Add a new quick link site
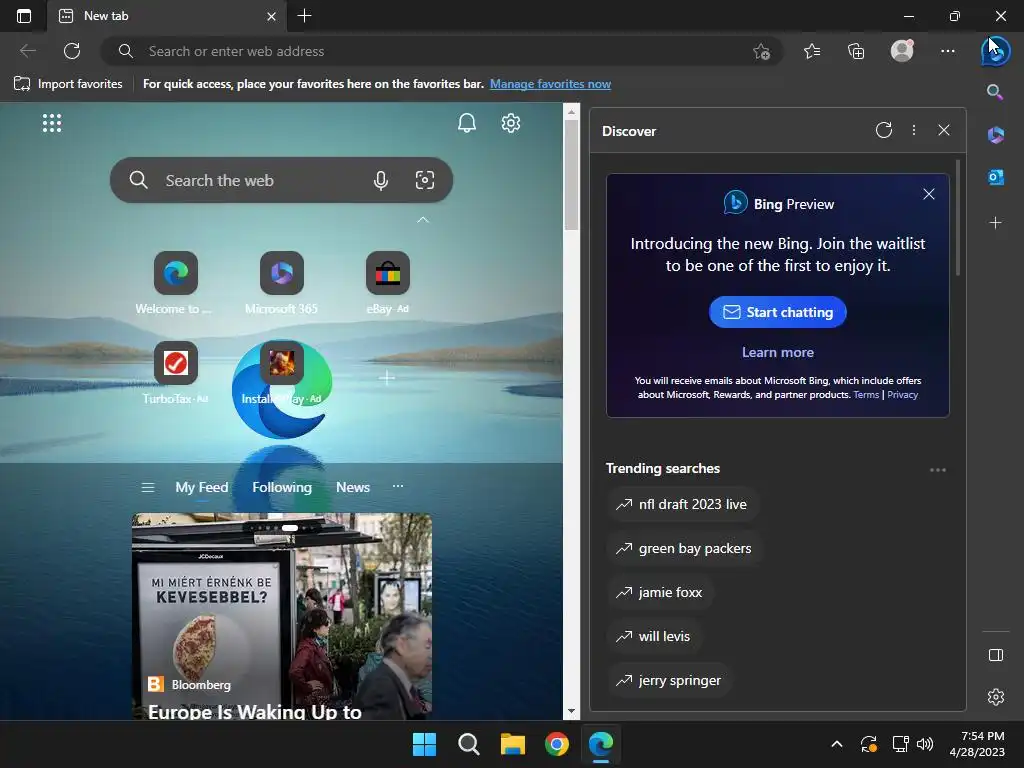The height and width of the screenshot is (768, 1024). click(x=387, y=377)
